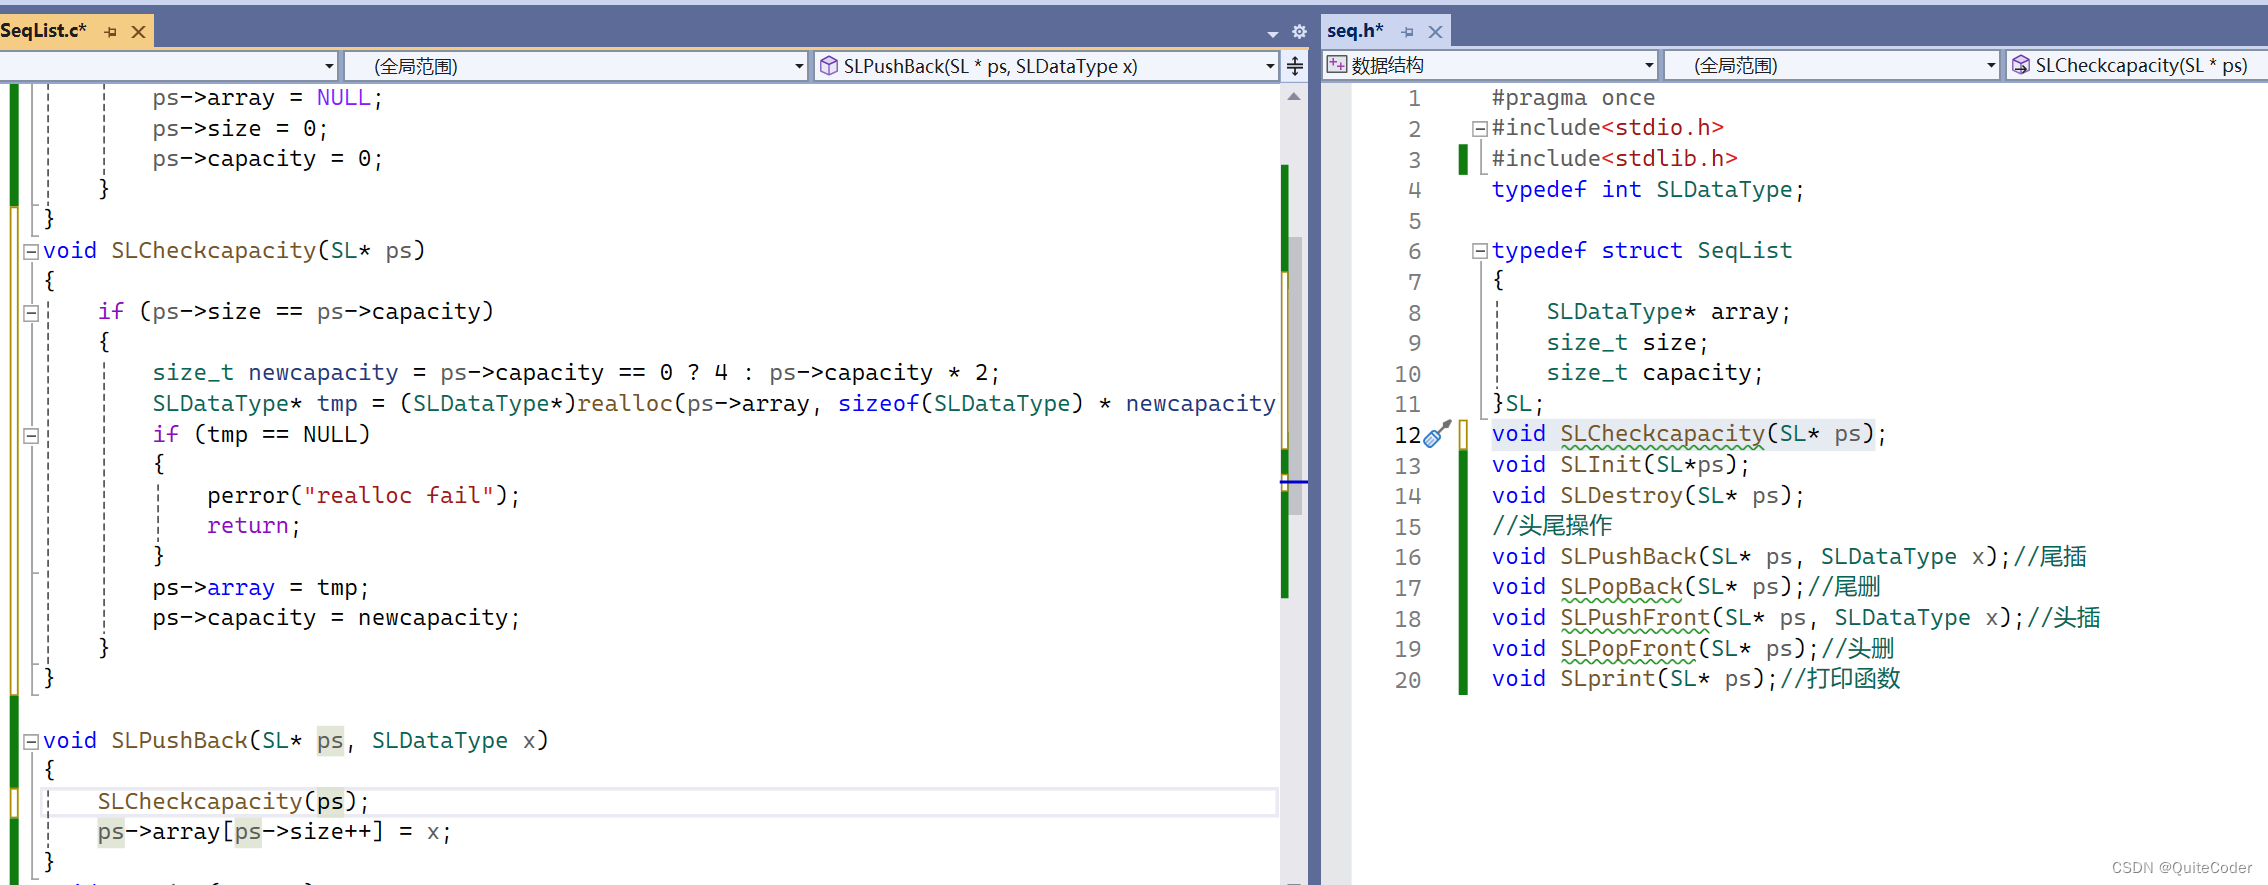Click line number 20 in seq.h
Image resolution: width=2268 pixels, height=885 pixels.
1407,680
